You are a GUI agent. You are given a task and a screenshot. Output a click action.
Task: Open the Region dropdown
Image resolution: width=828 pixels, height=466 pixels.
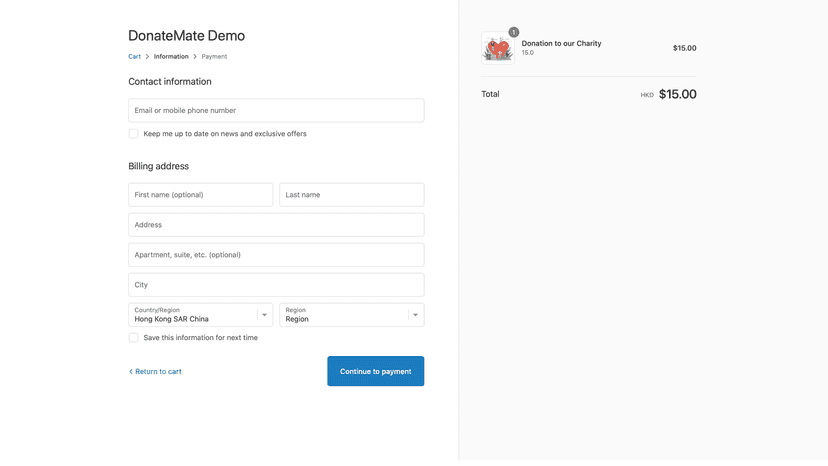point(352,315)
